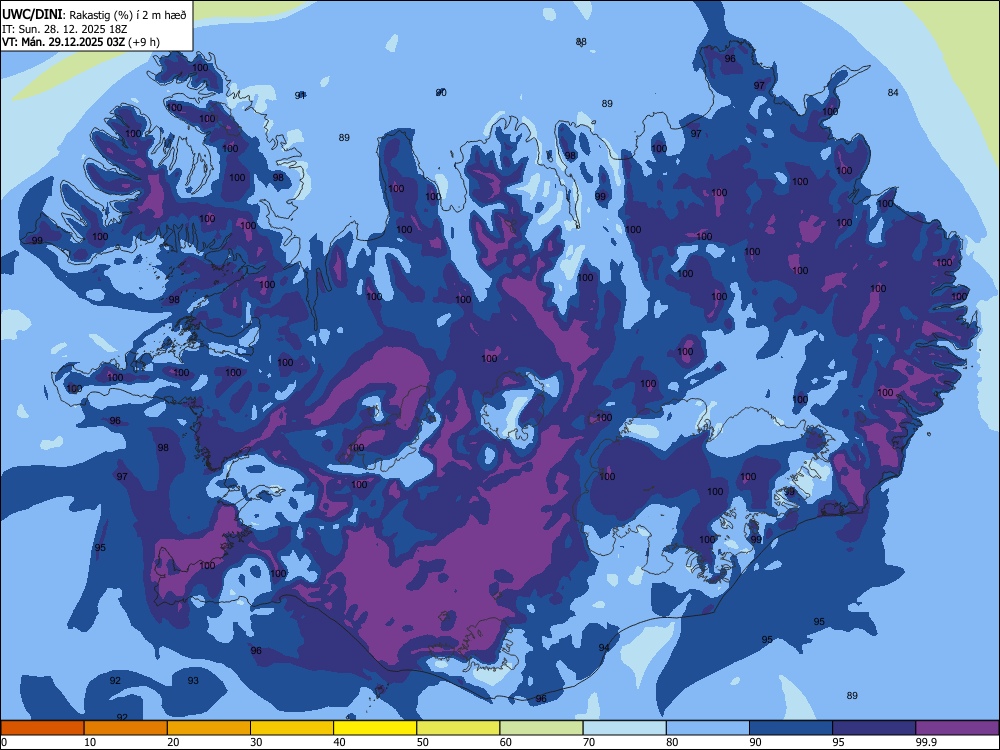This screenshot has height=750, width=1000.
Task: Click the legend scale label 0
Action: 4,742
